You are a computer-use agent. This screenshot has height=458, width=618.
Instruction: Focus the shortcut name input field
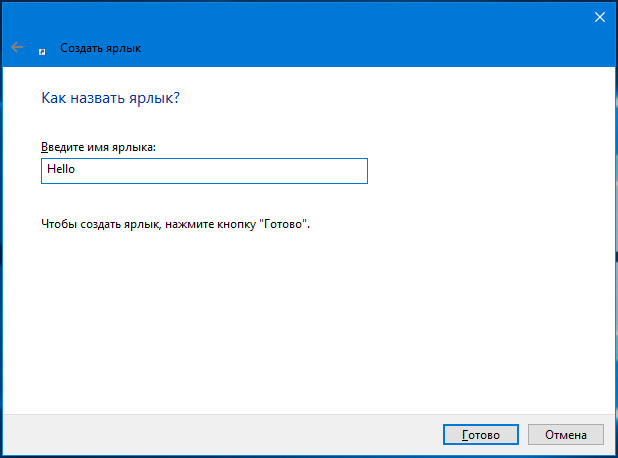click(204, 171)
